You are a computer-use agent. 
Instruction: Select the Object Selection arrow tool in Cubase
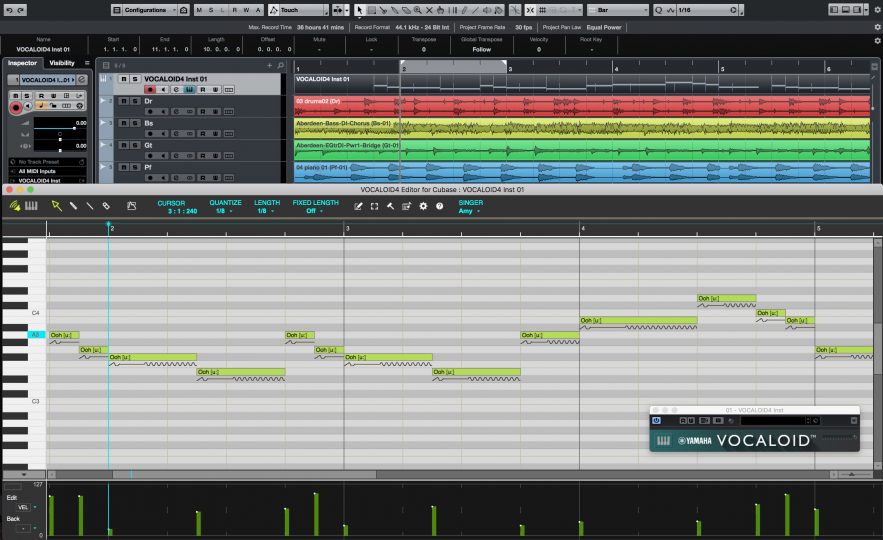coord(359,10)
